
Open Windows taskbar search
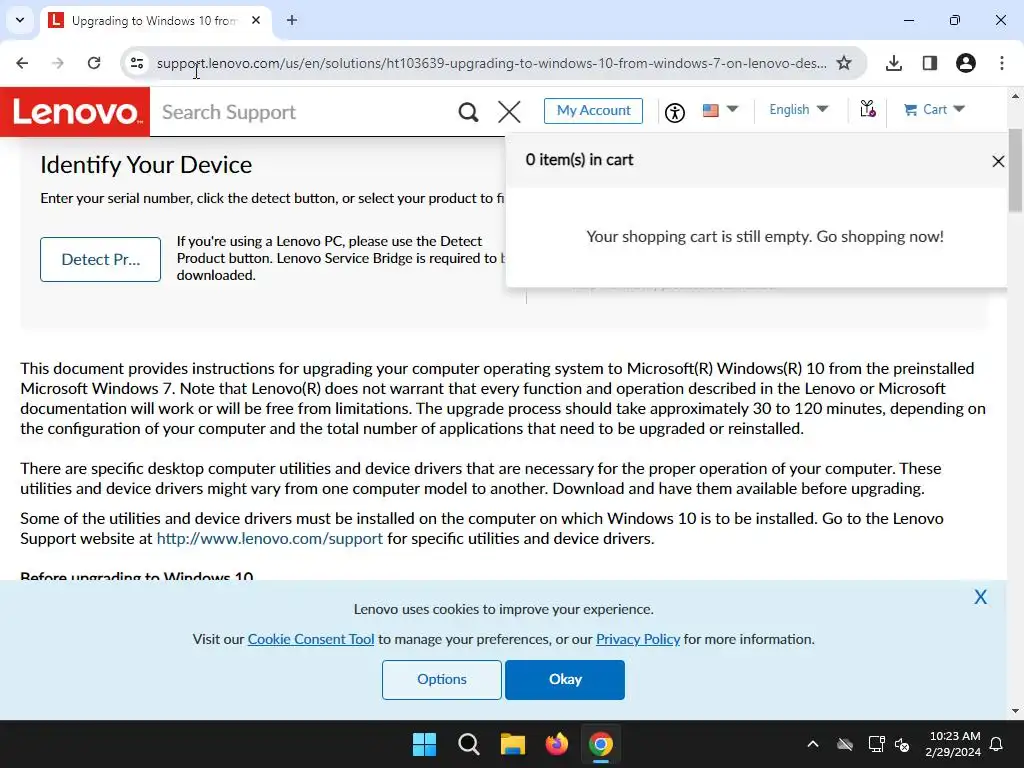coord(469,744)
